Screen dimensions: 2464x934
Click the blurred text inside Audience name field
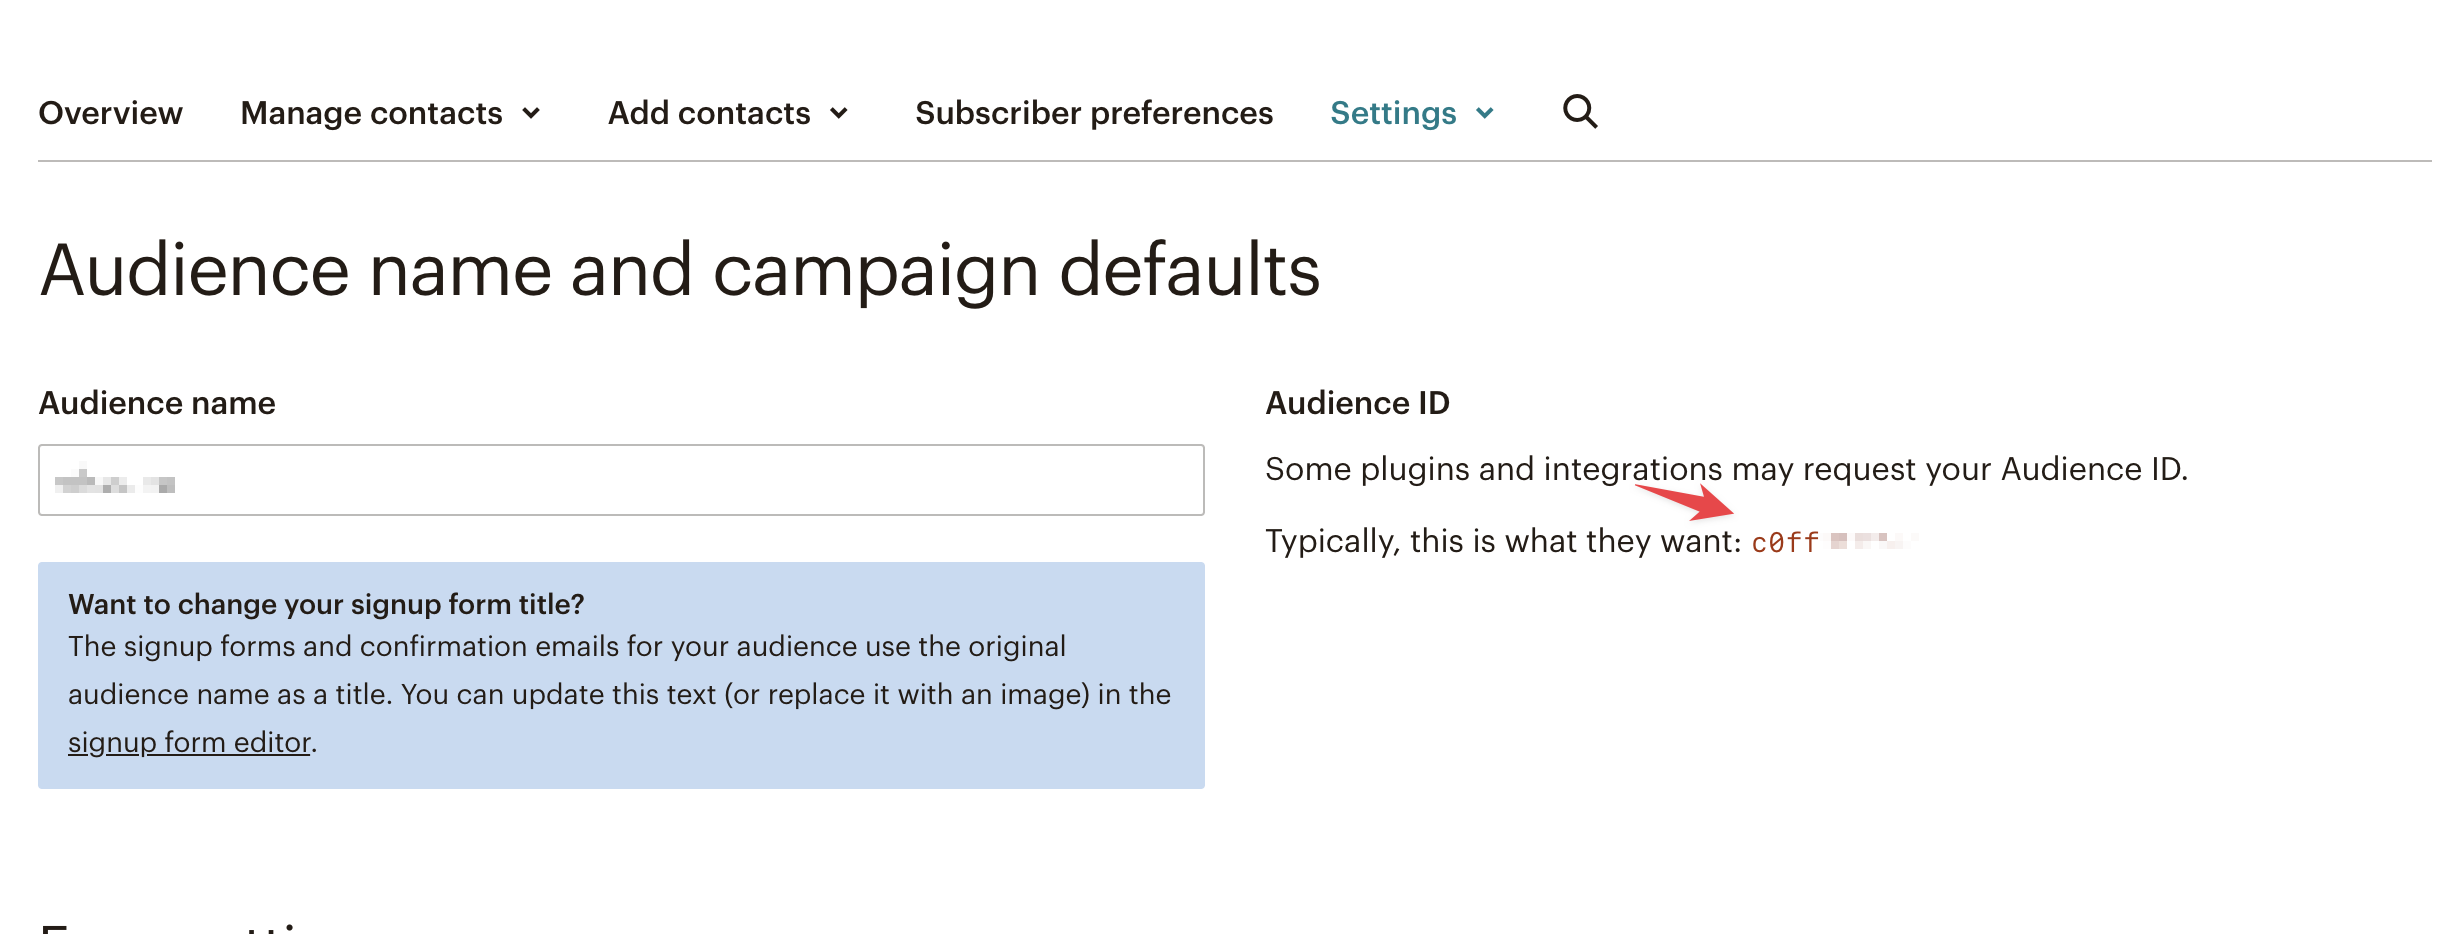pyautogui.click(x=115, y=484)
